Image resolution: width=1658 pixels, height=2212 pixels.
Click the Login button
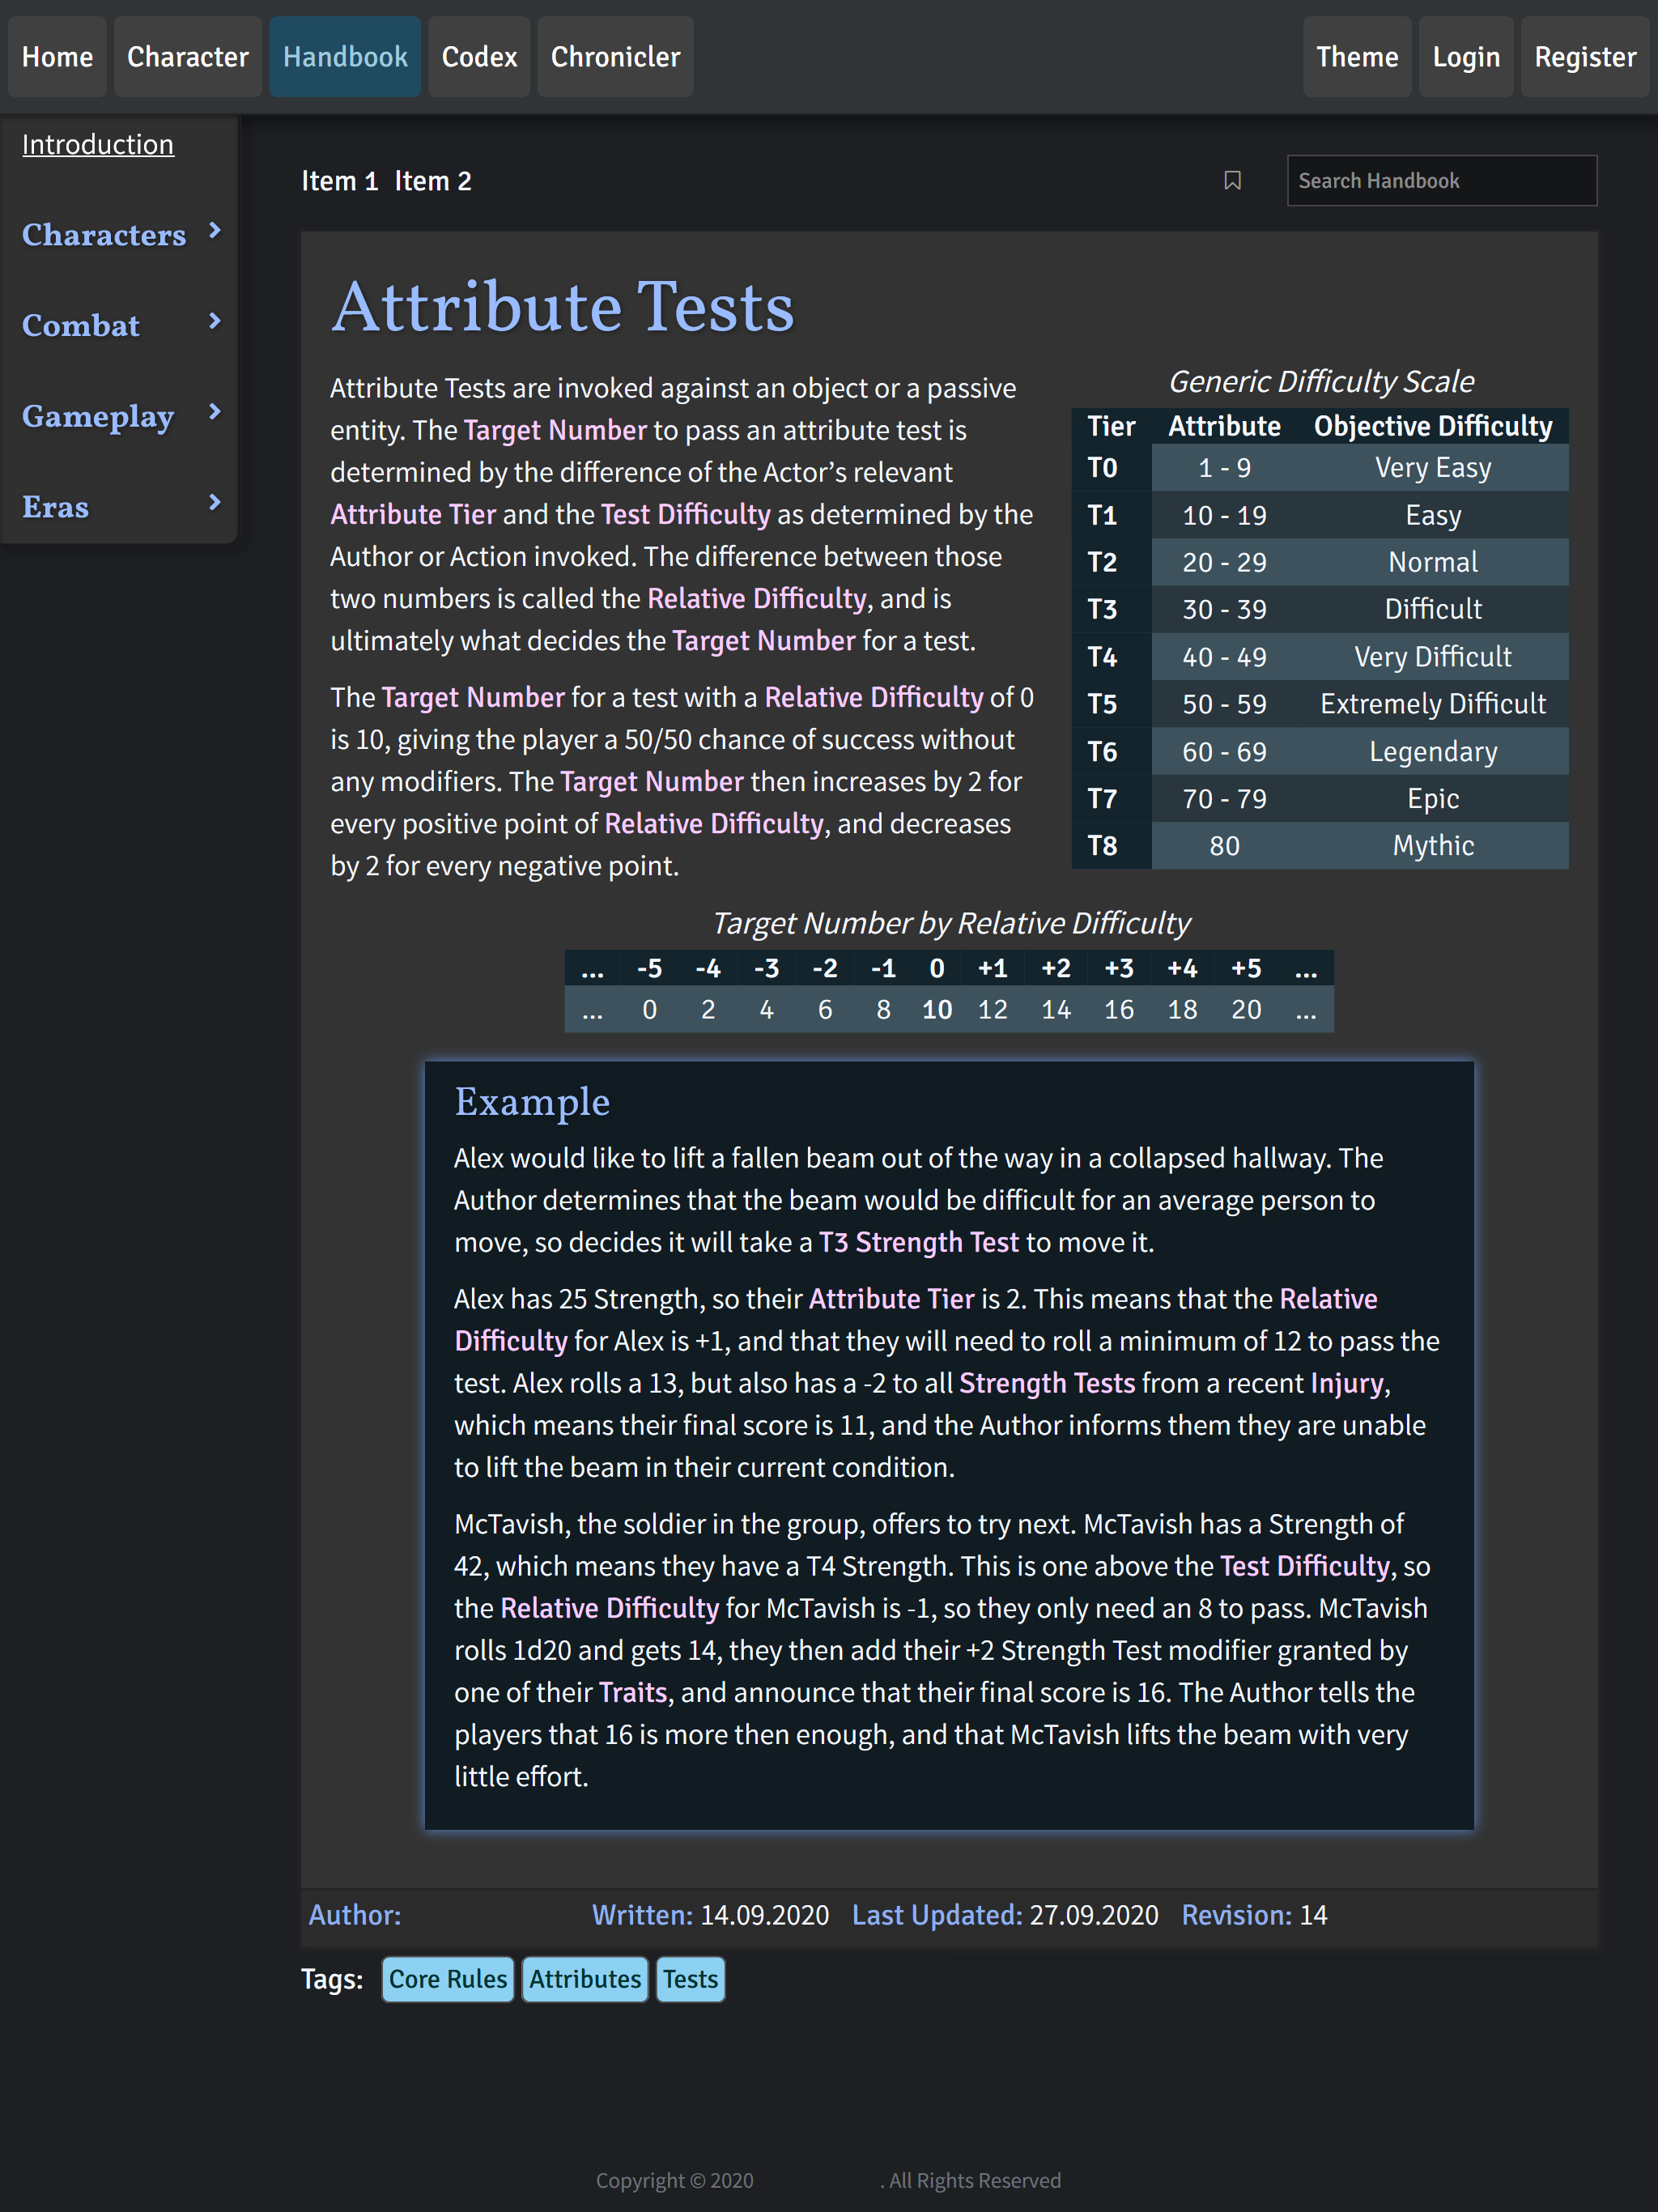pyautogui.click(x=1466, y=57)
